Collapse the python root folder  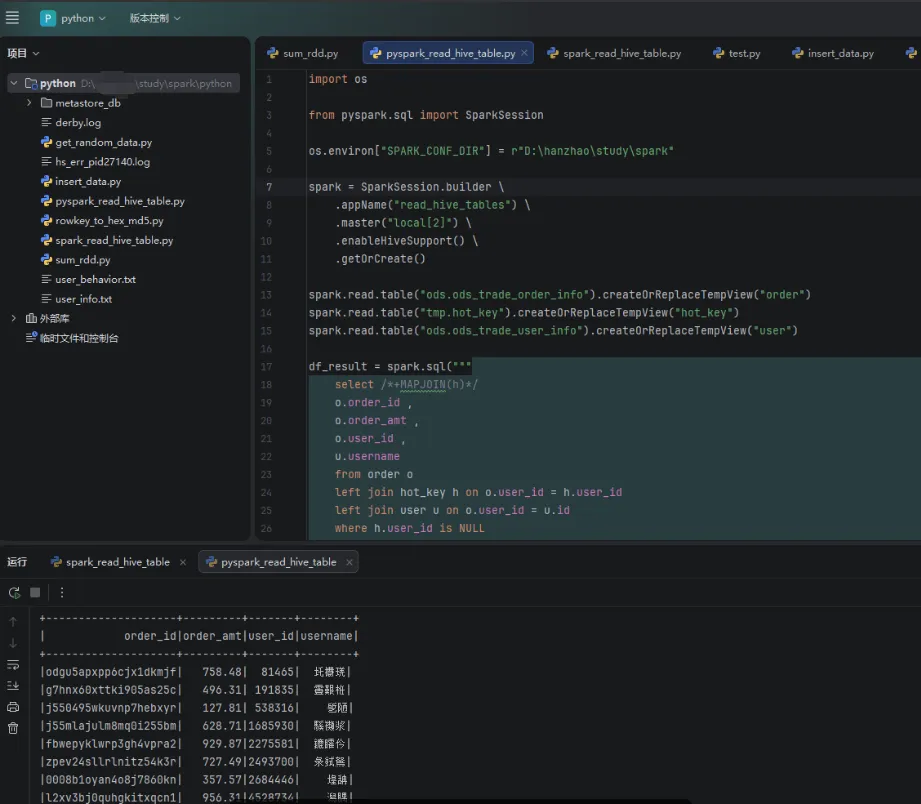[14, 83]
